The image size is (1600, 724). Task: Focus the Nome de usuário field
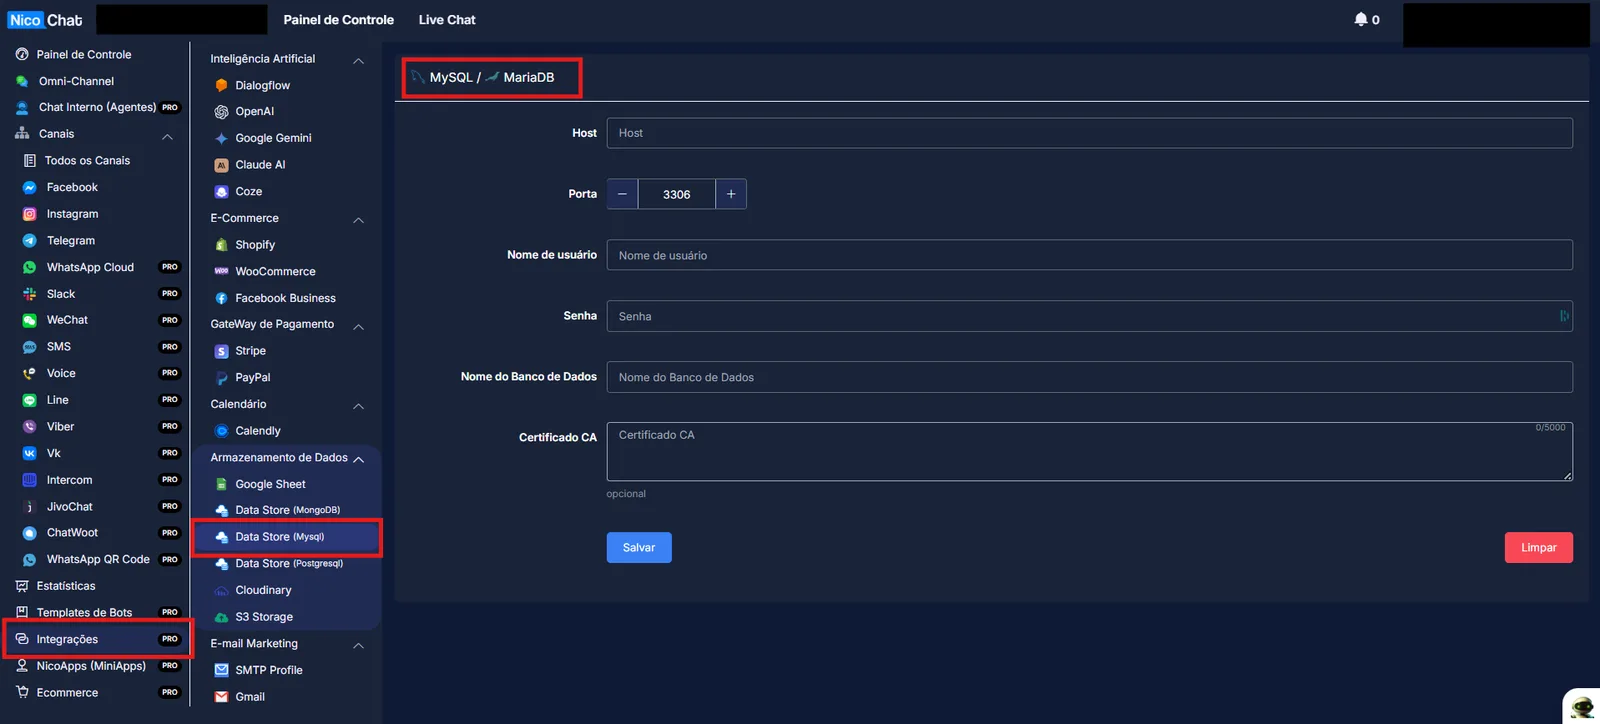coord(1089,255)
